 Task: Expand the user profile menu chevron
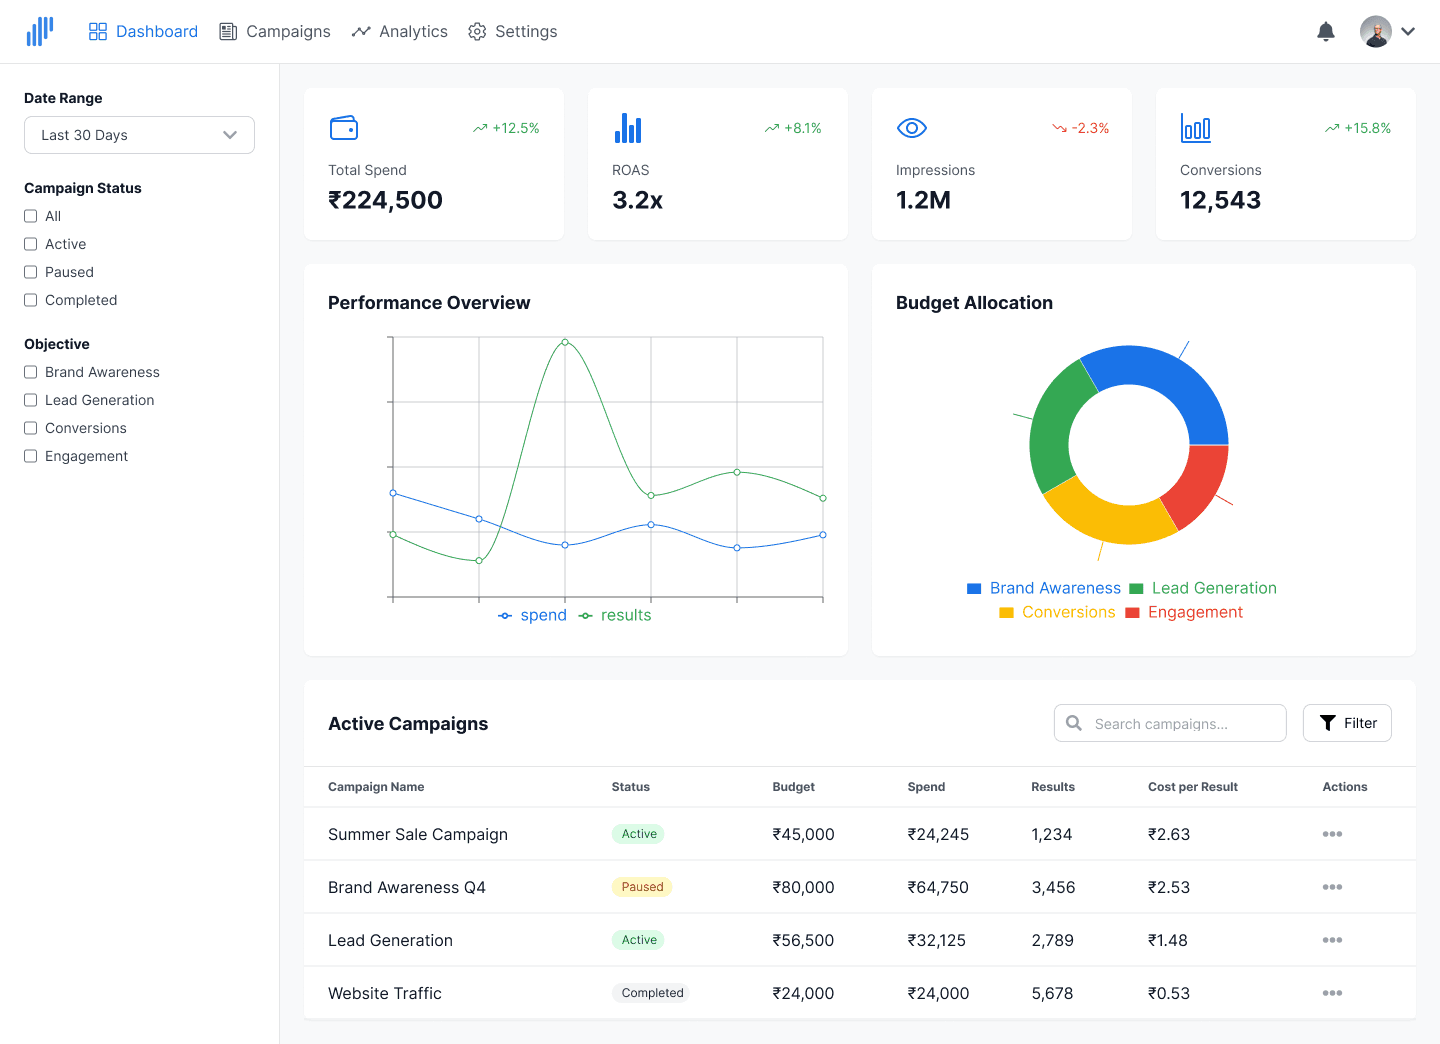(x=1408, y=32)
